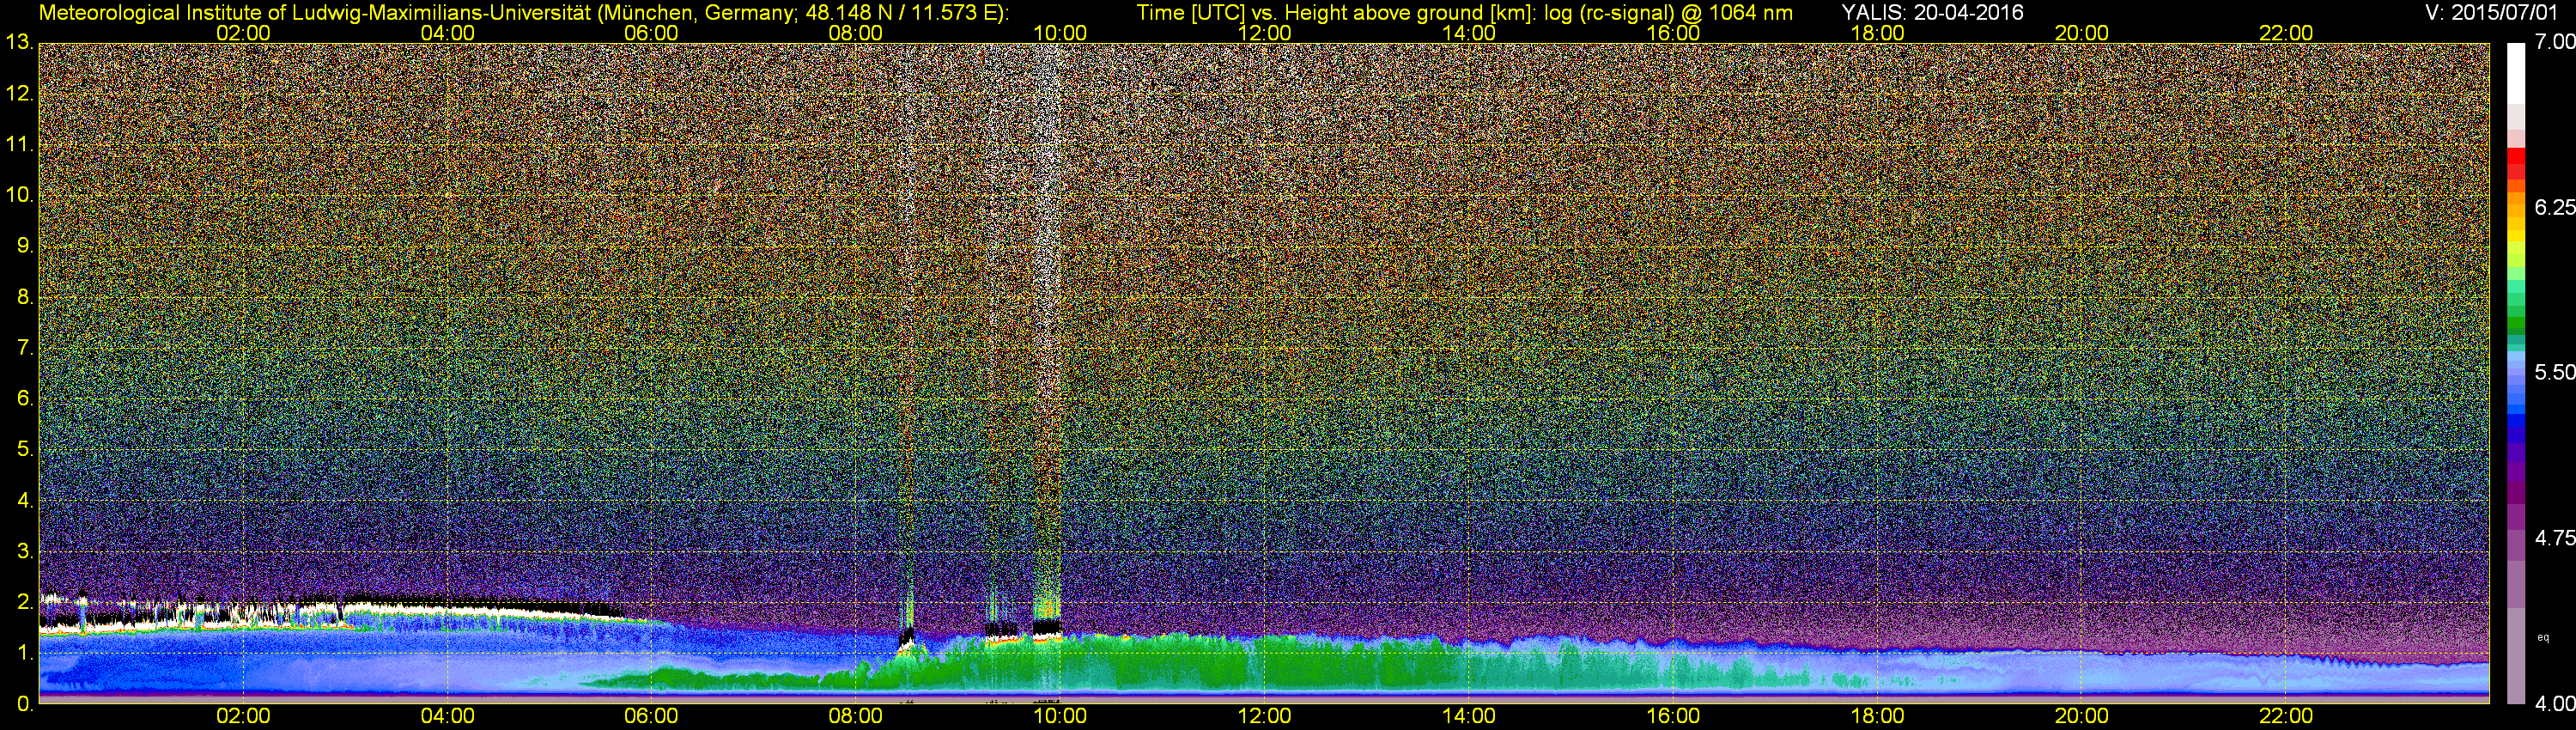The width and height of the screenshot is (2576, 730).
Task: Select the 18:00 tick on the bottom time axis
Action: tap(1877, 717)
